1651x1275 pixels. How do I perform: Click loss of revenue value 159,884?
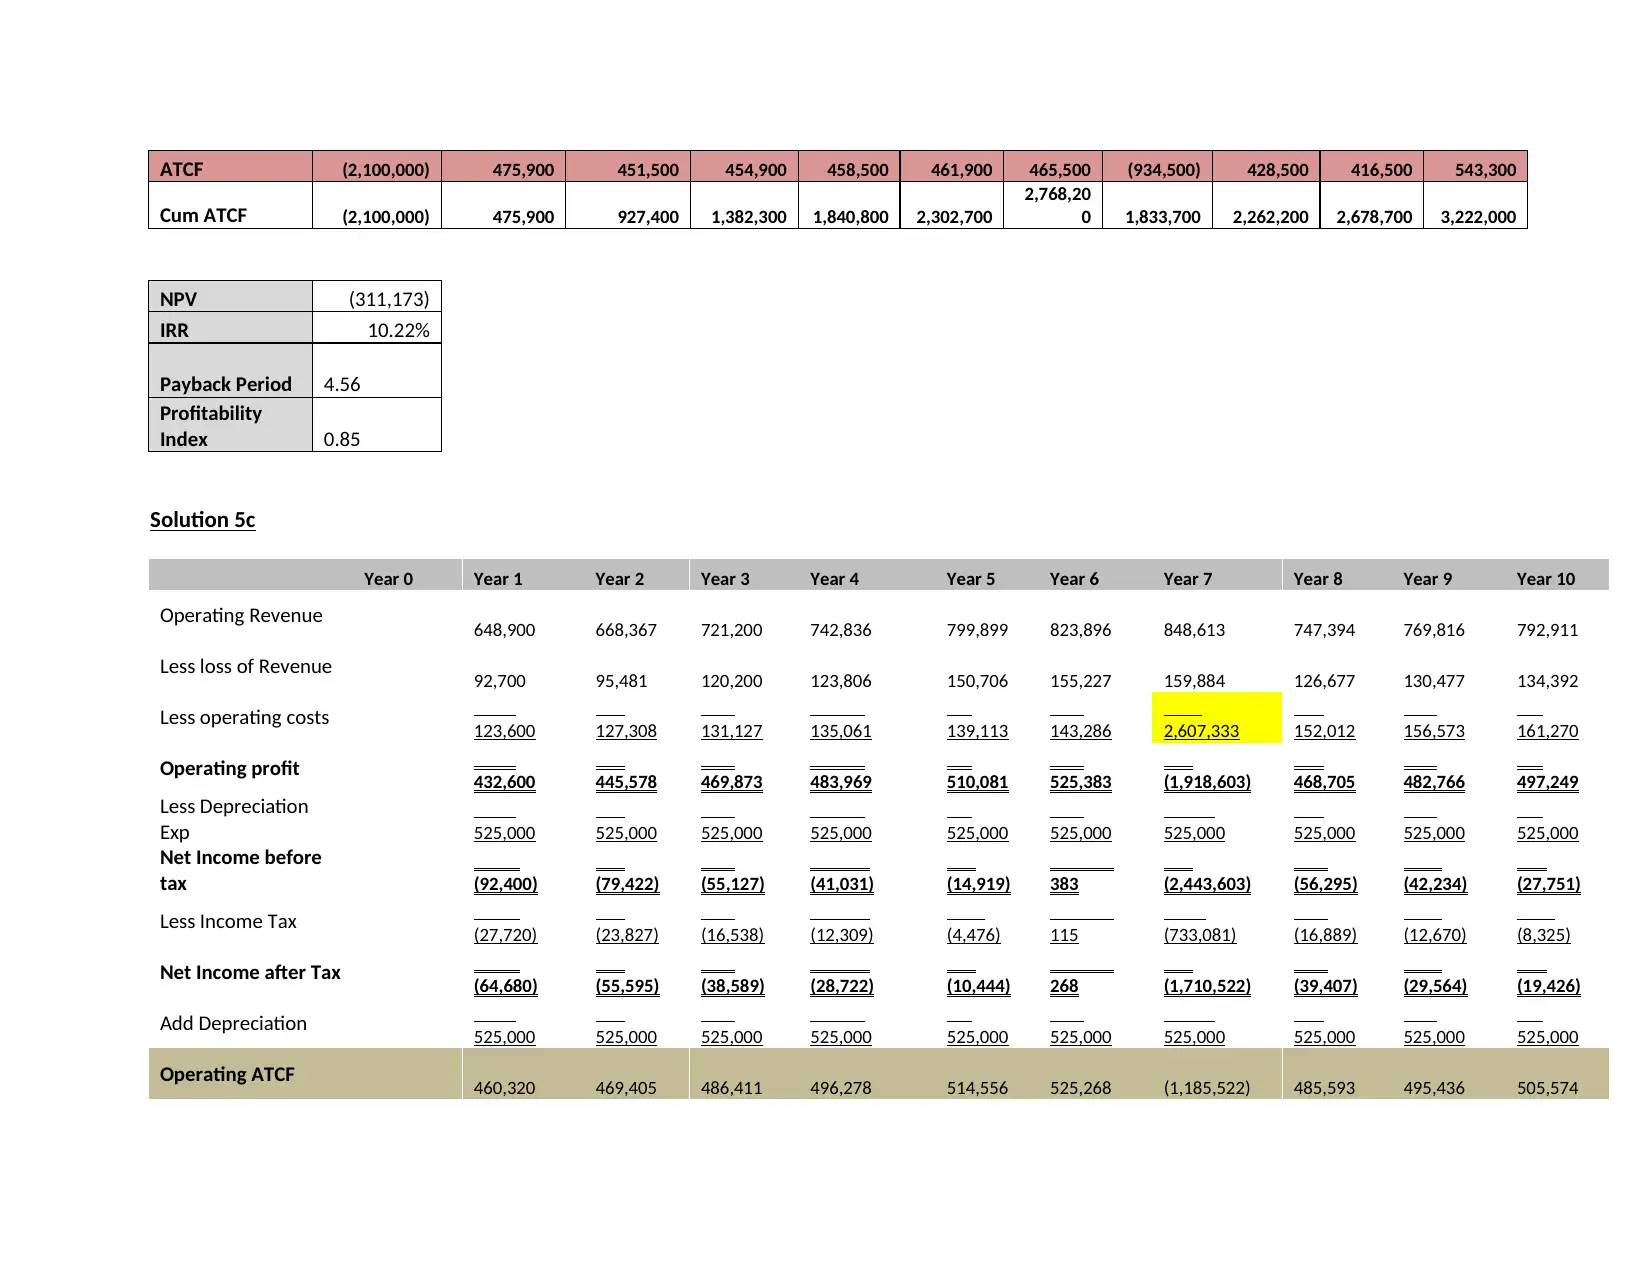coord(1194,681)
